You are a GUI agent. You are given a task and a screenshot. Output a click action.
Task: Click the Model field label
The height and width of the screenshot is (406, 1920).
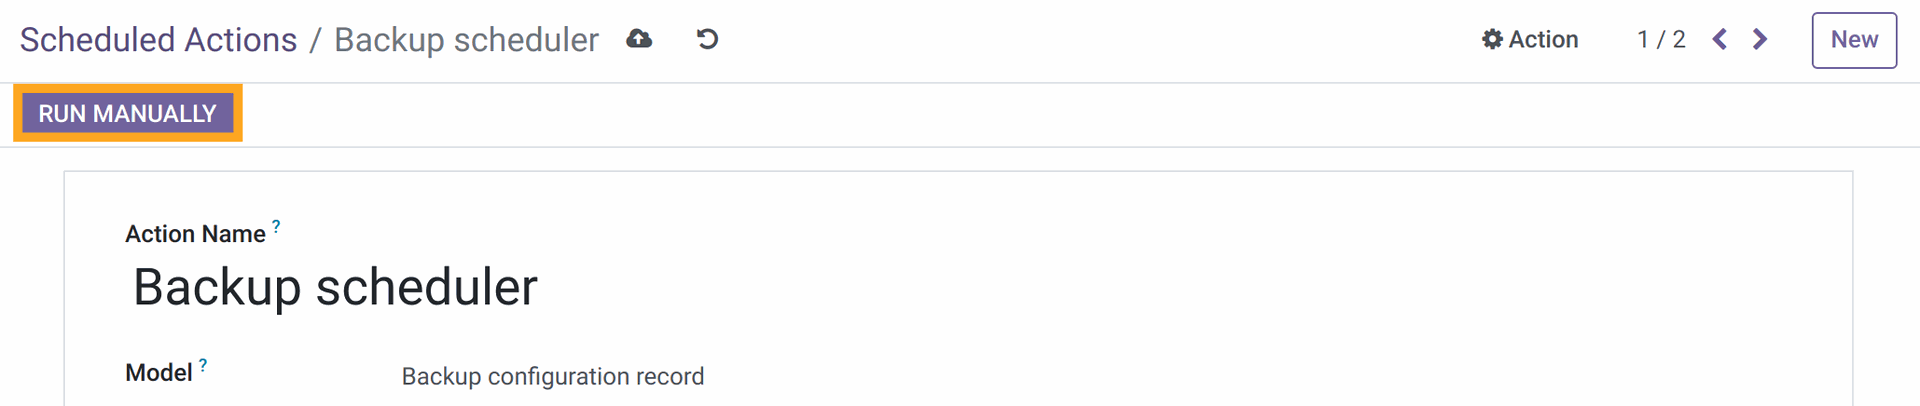point(158,373)
